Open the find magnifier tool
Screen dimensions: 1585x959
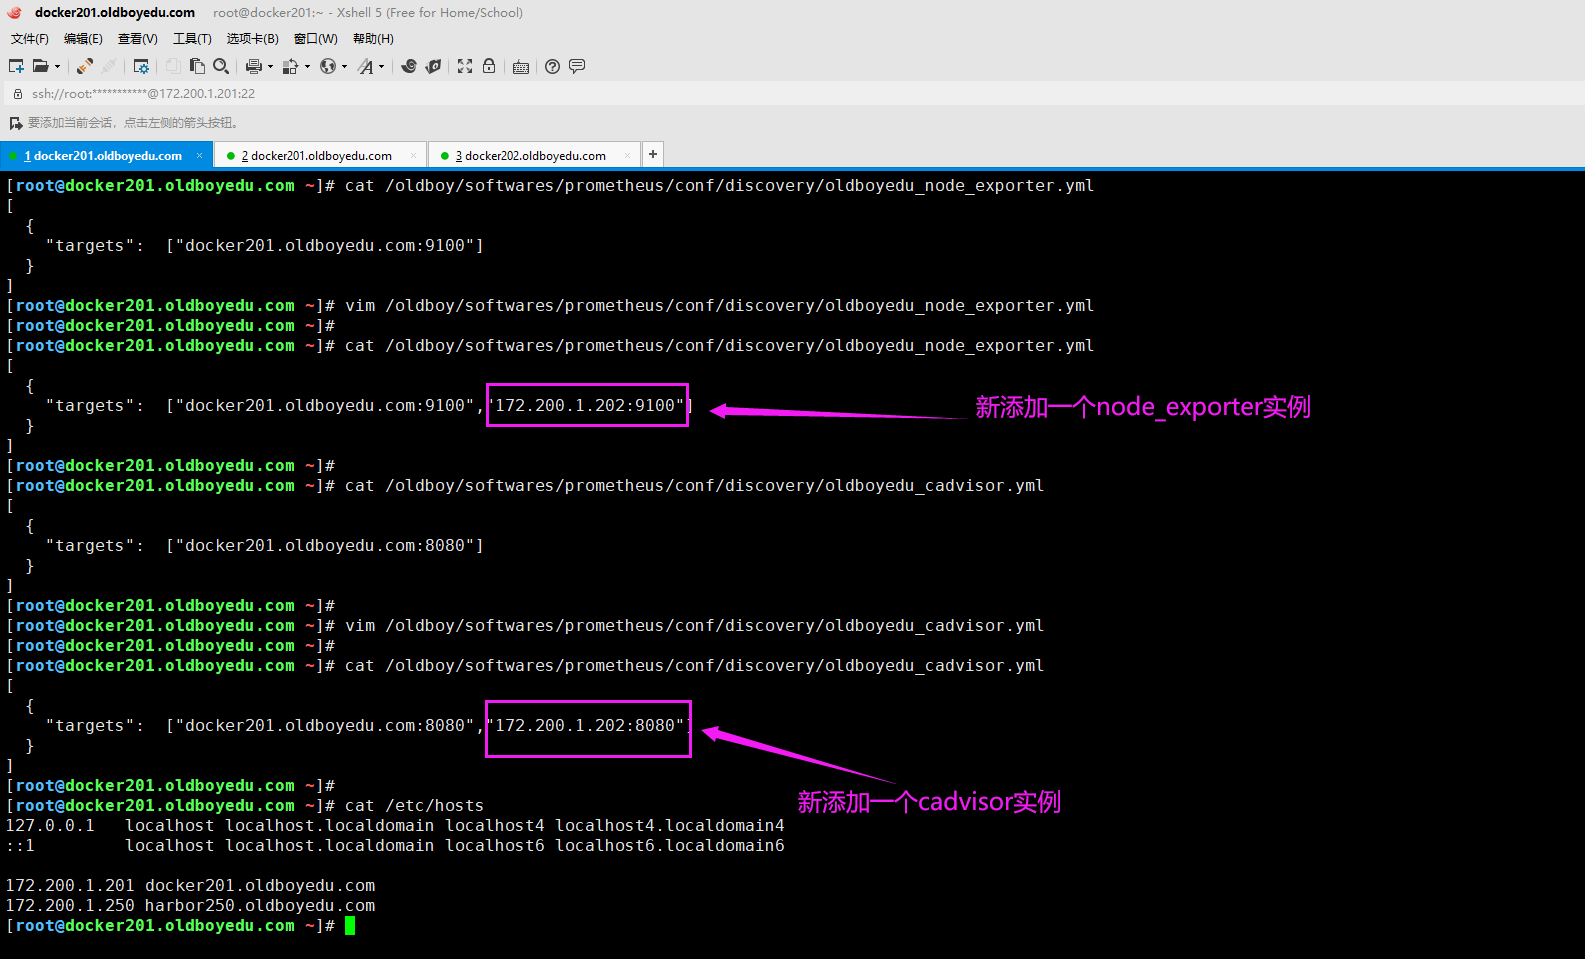click(221, 66)
